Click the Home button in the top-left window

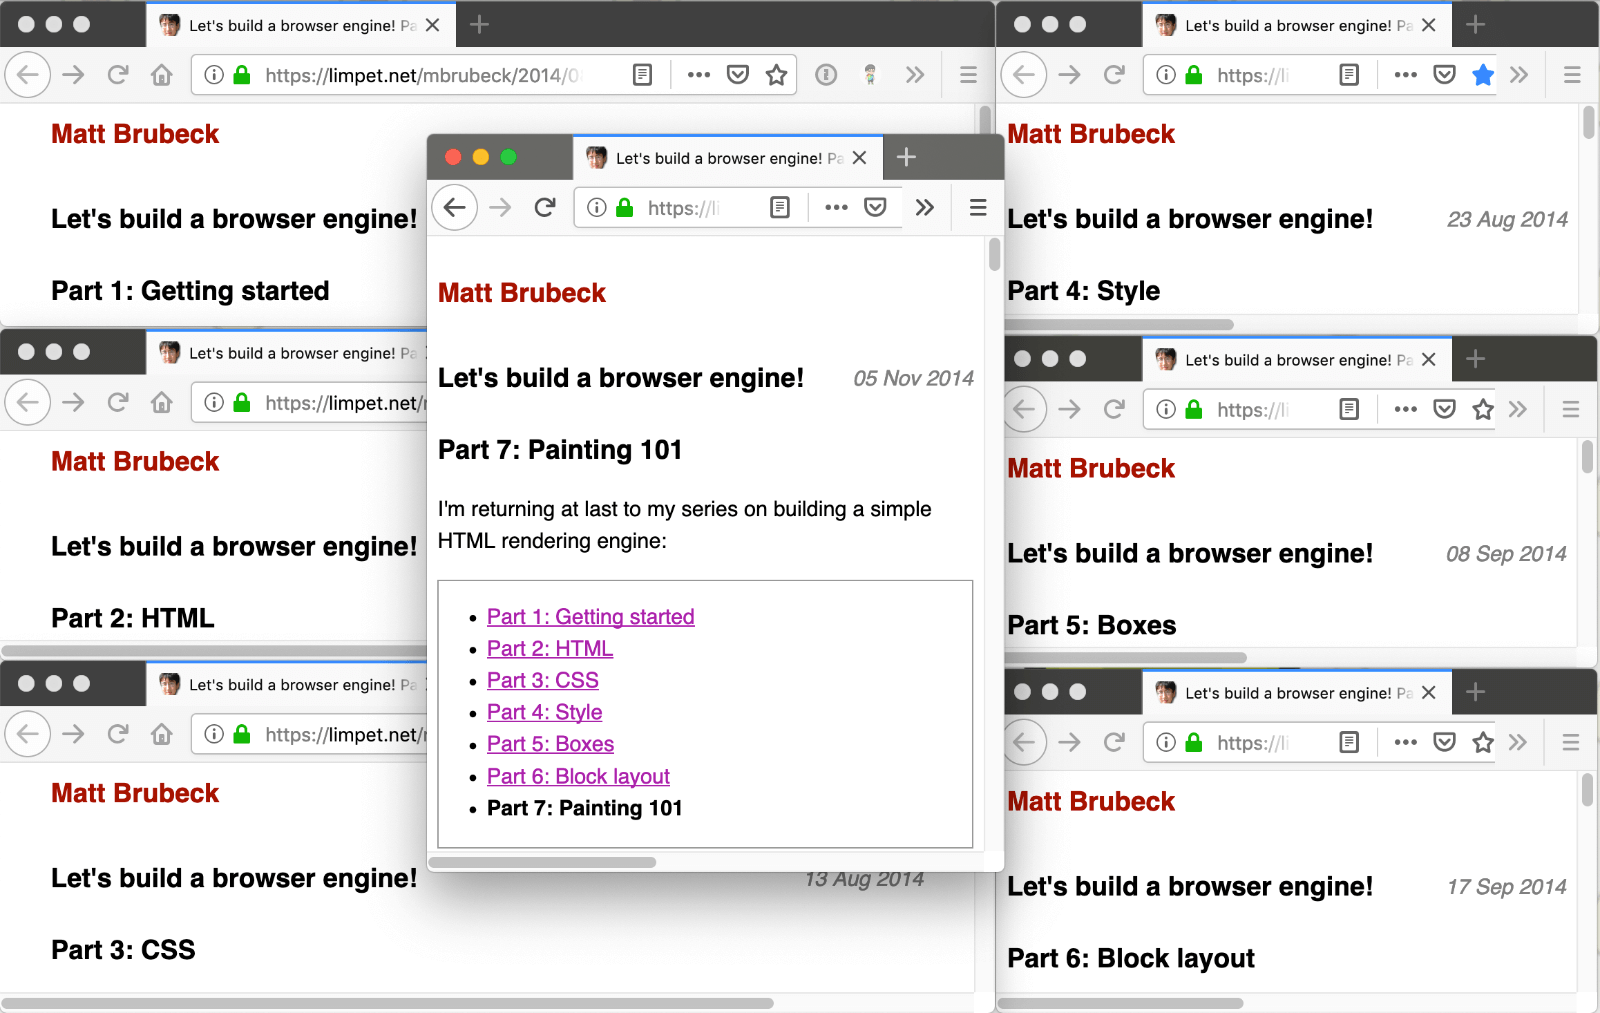tap(162, 74)
